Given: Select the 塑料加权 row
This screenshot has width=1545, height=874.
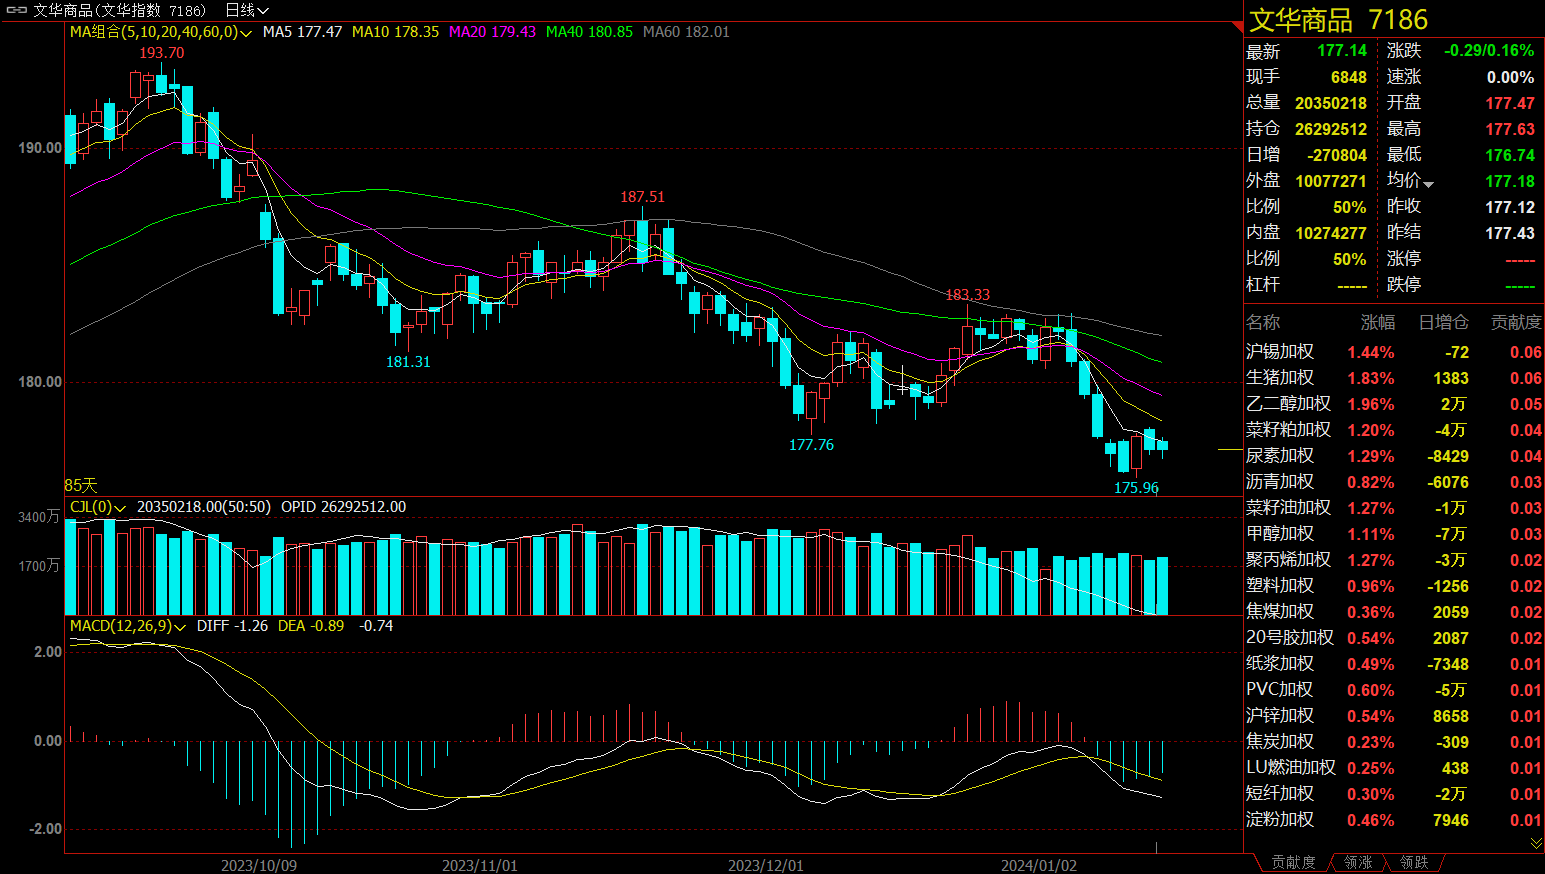Looking at the screenshot, I should (x=1394, y=586).
